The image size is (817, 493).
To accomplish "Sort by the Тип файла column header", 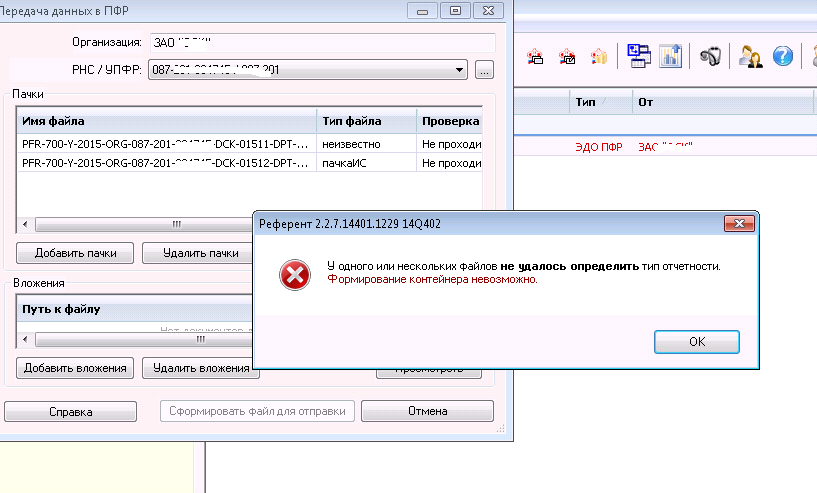I will pyautogui.click(x=366, y=122).
